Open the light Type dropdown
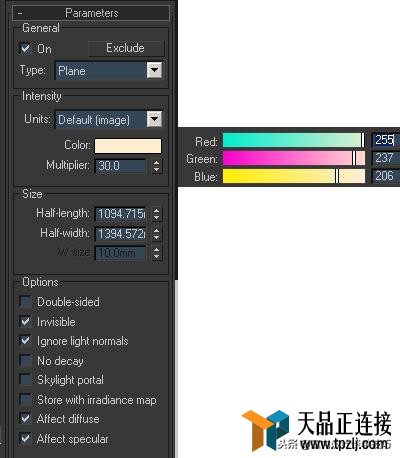Image resolution: width=400 pixels, height=458 pixels. (109, 71)
